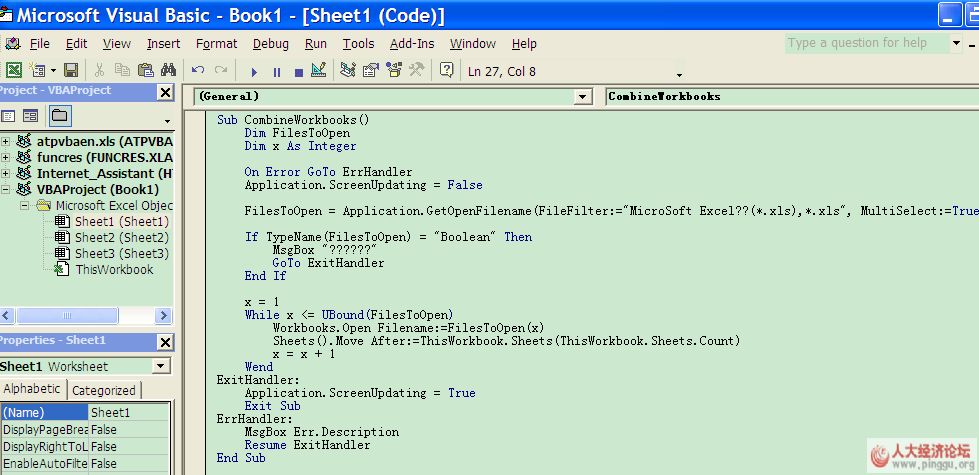Open the Insert object dropdown arrow
Screen dimensions: 979x475
(x=54, y=71)
